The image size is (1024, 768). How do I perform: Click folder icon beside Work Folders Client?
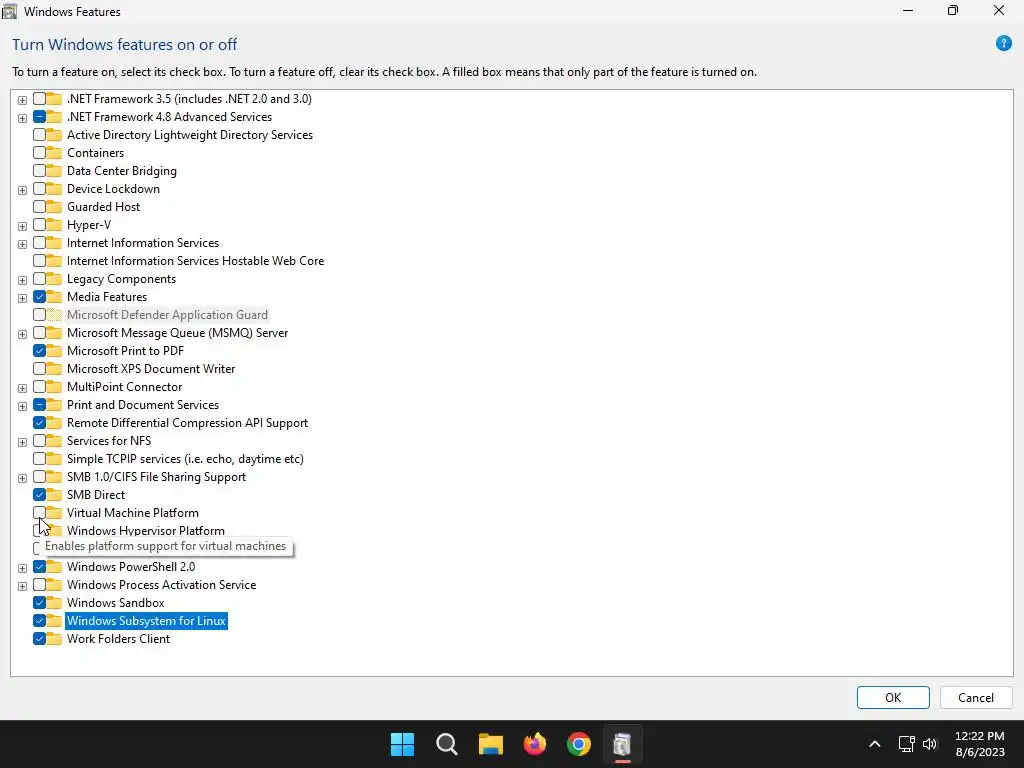pyautogui.click(x=54, y=639)
